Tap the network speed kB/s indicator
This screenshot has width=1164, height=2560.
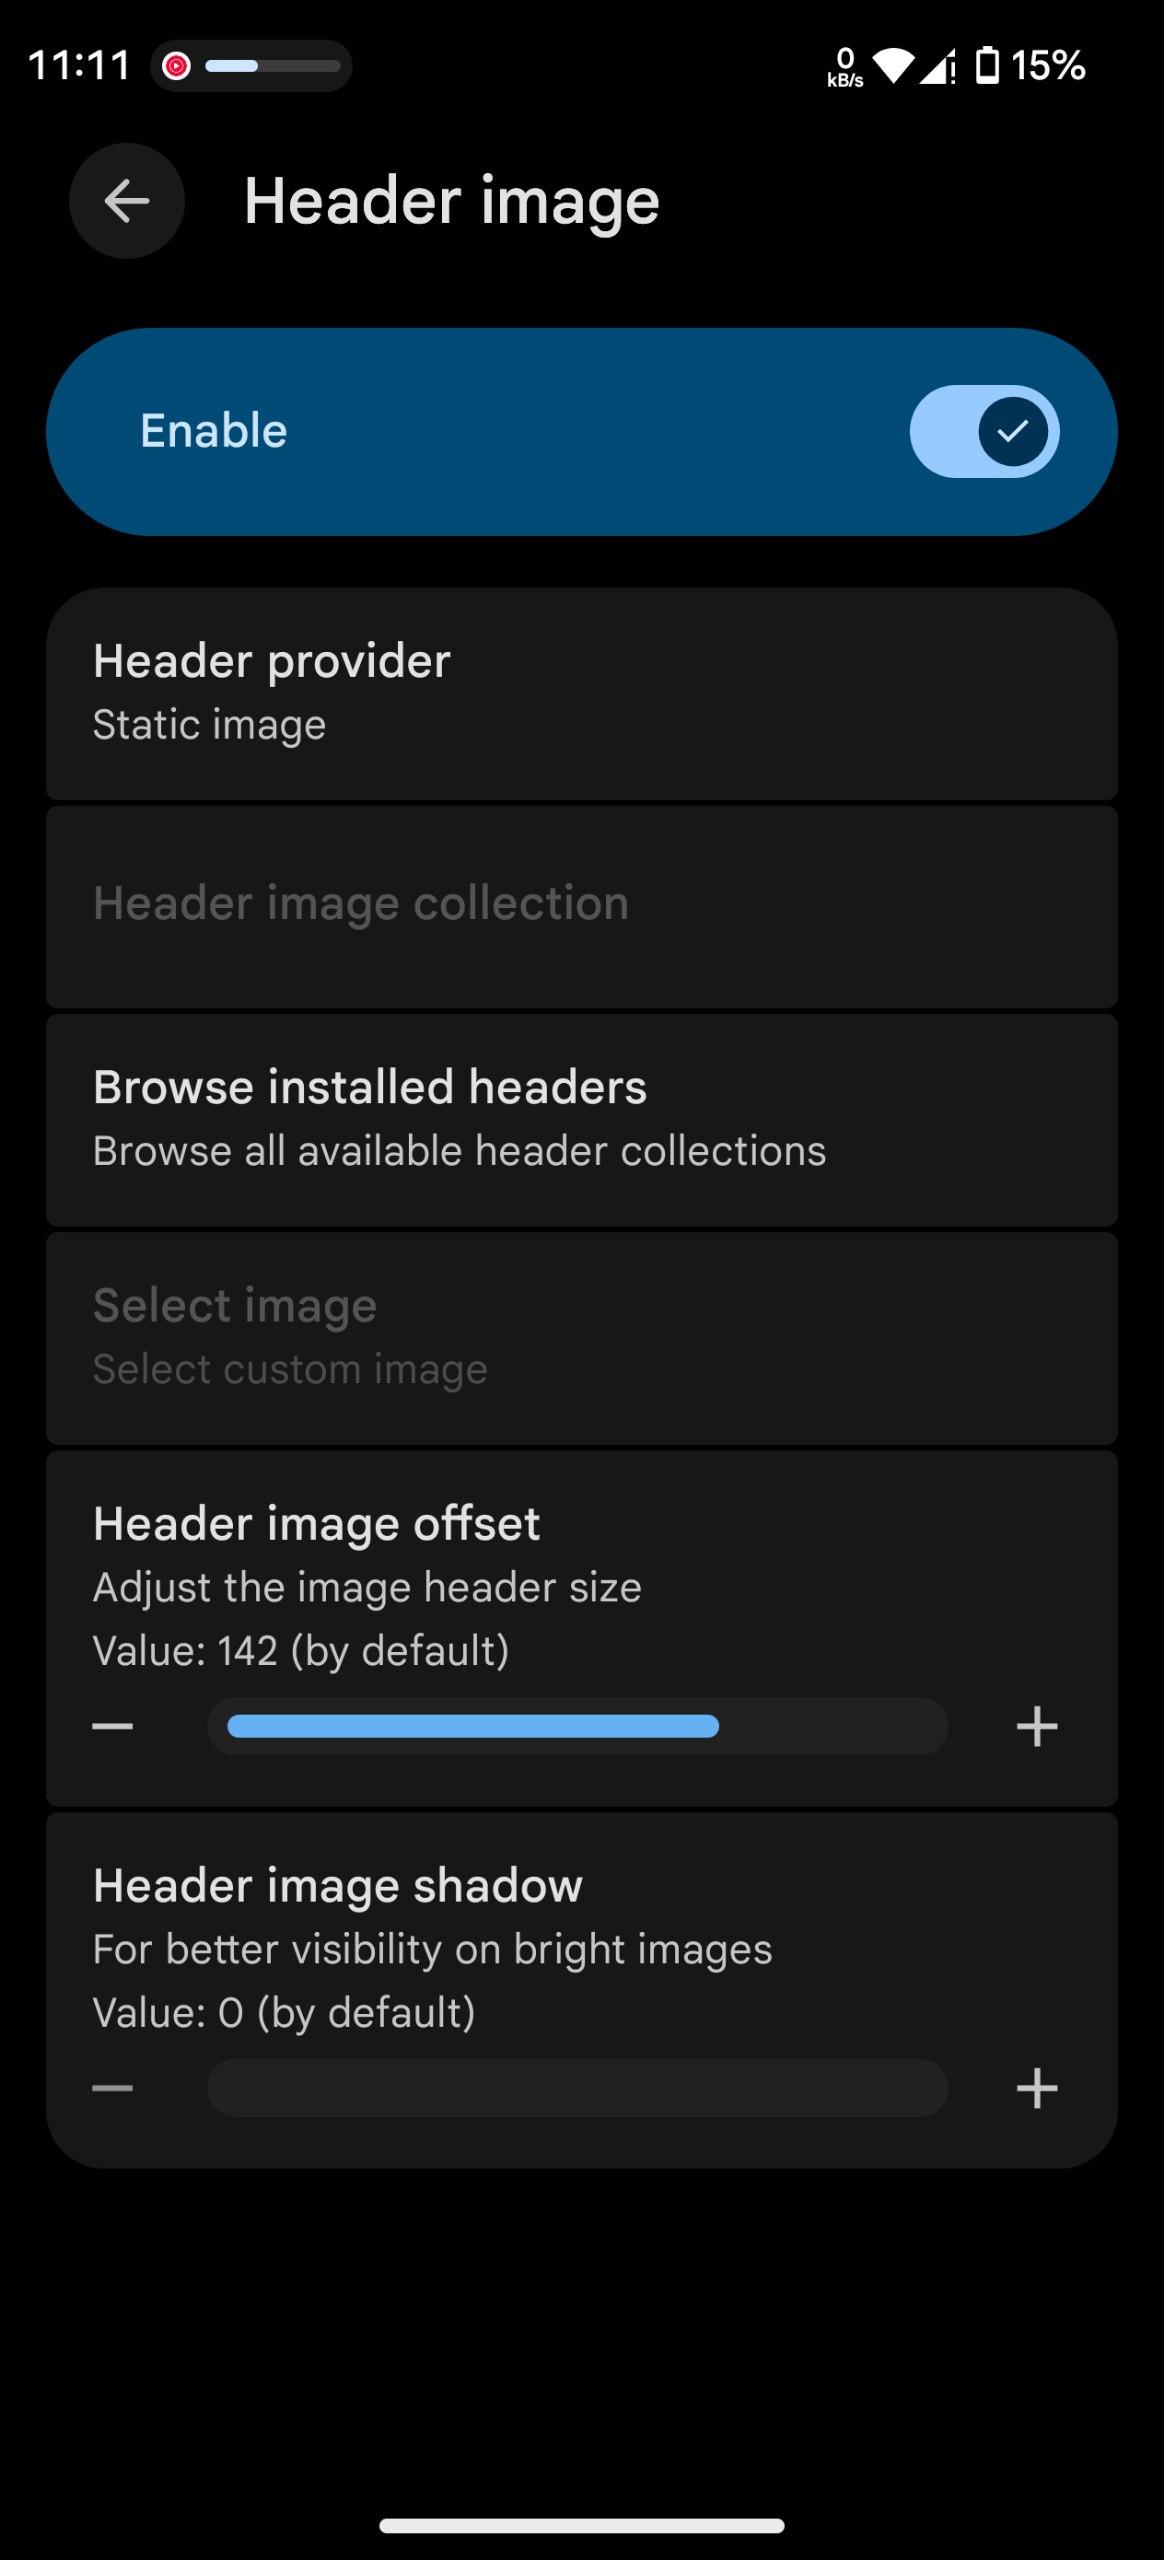tap(845, 68)
